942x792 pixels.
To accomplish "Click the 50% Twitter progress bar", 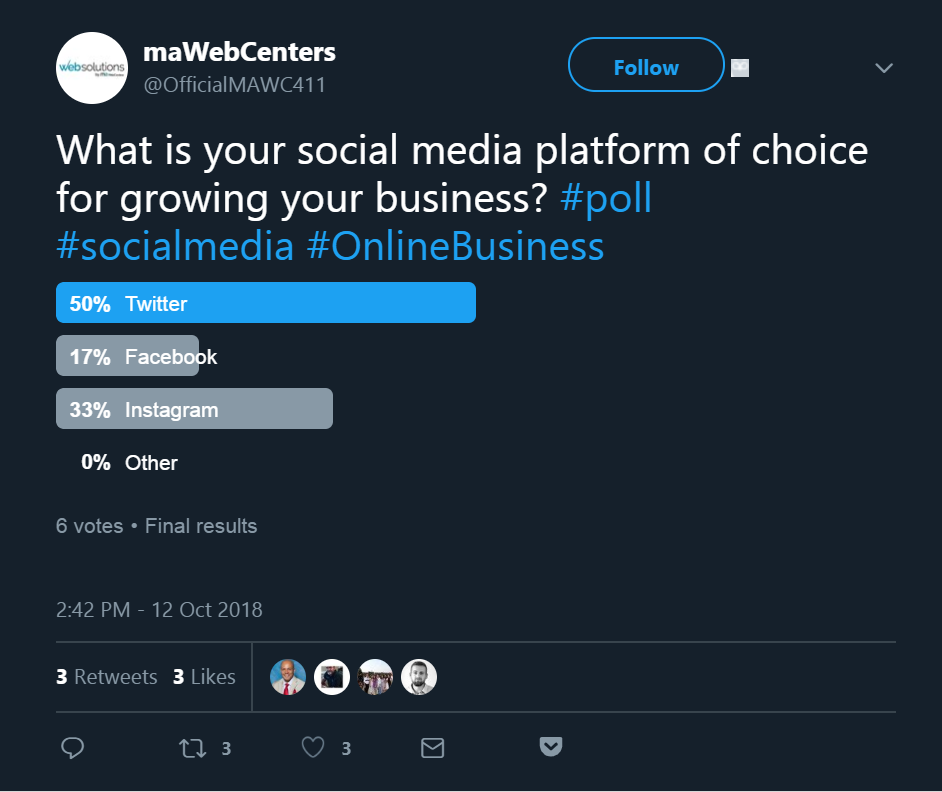I will click(x=265, y=302).
